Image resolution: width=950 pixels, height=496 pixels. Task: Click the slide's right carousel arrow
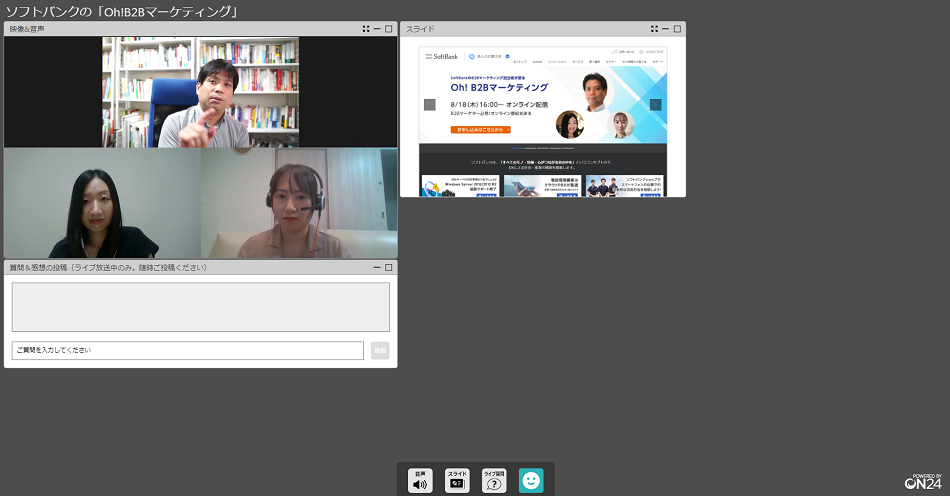(655, 104)
